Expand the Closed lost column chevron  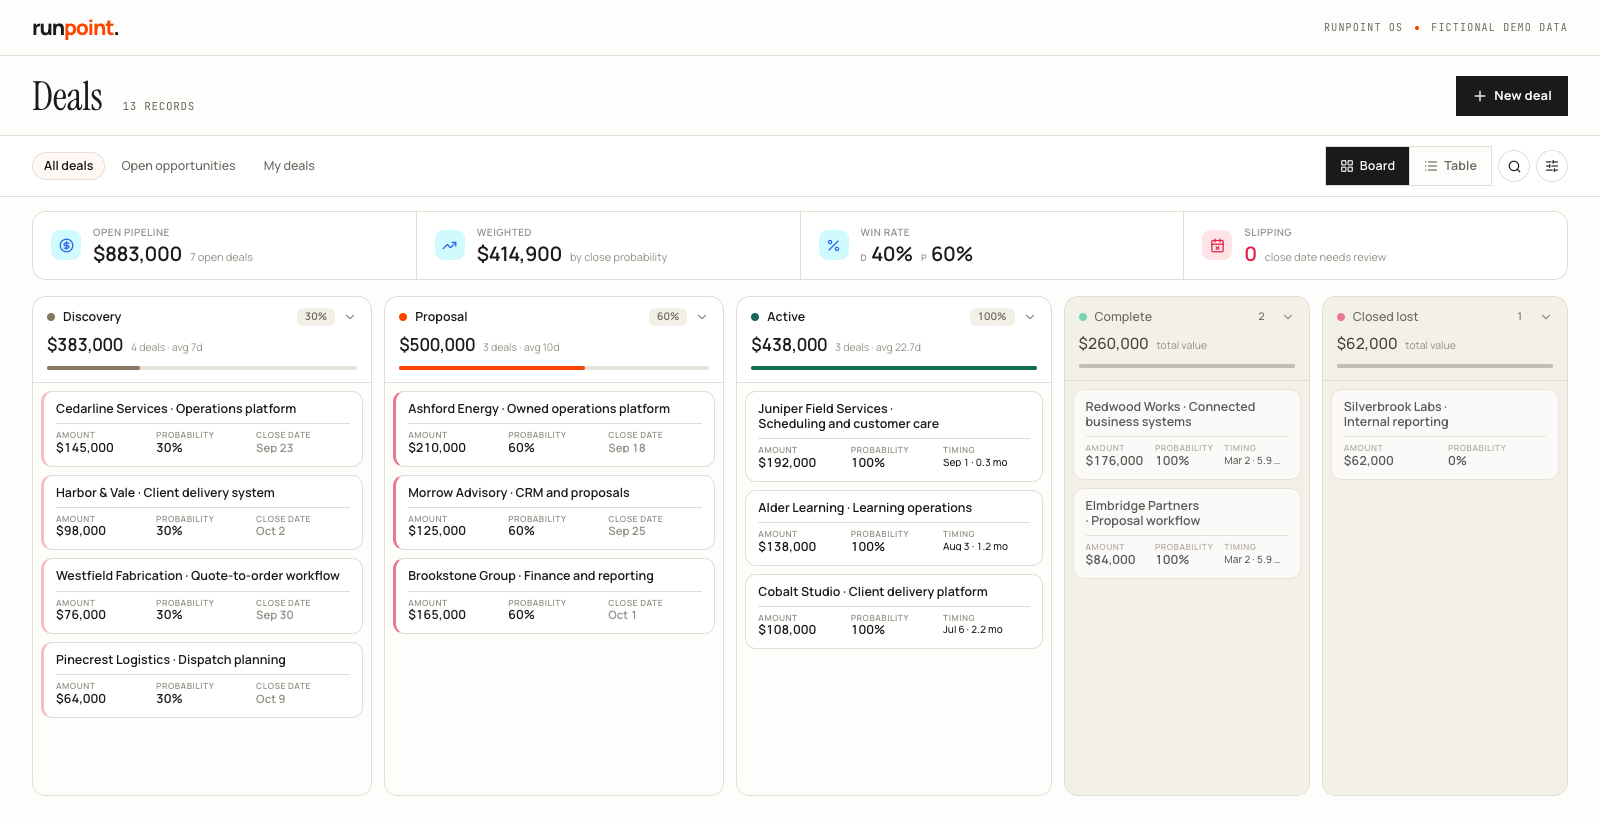(1546, 317)
